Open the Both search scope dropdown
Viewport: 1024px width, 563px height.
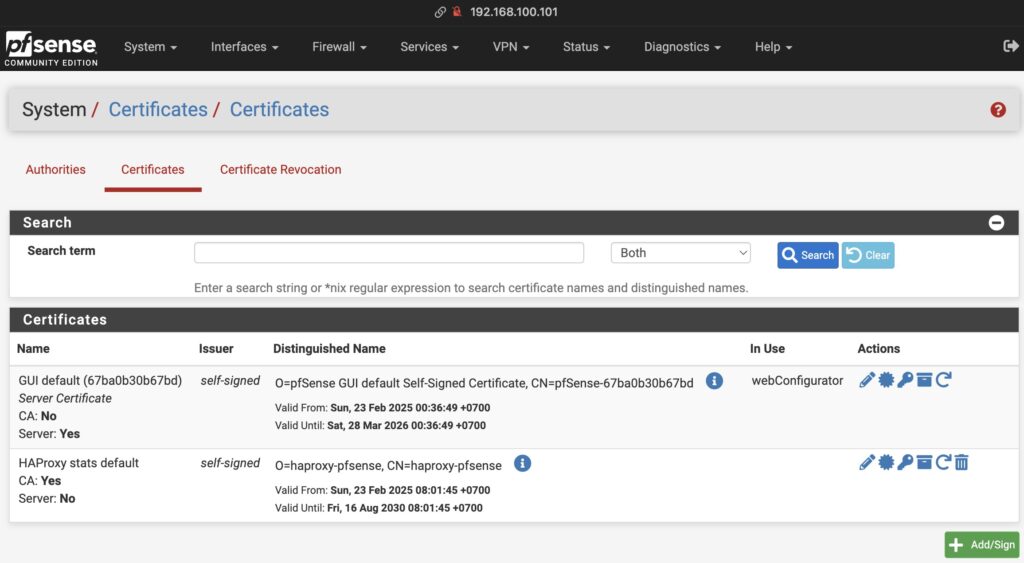click(x=680, y=253)
